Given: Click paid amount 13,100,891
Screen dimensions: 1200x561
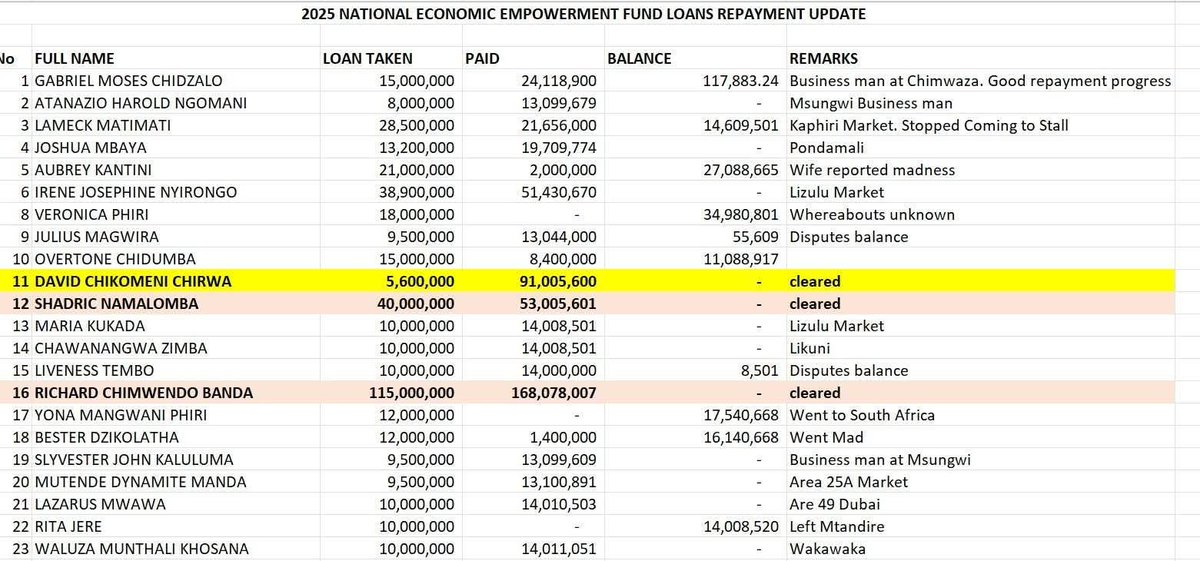Looking at the screenshot, I should (x=559, y=482).
